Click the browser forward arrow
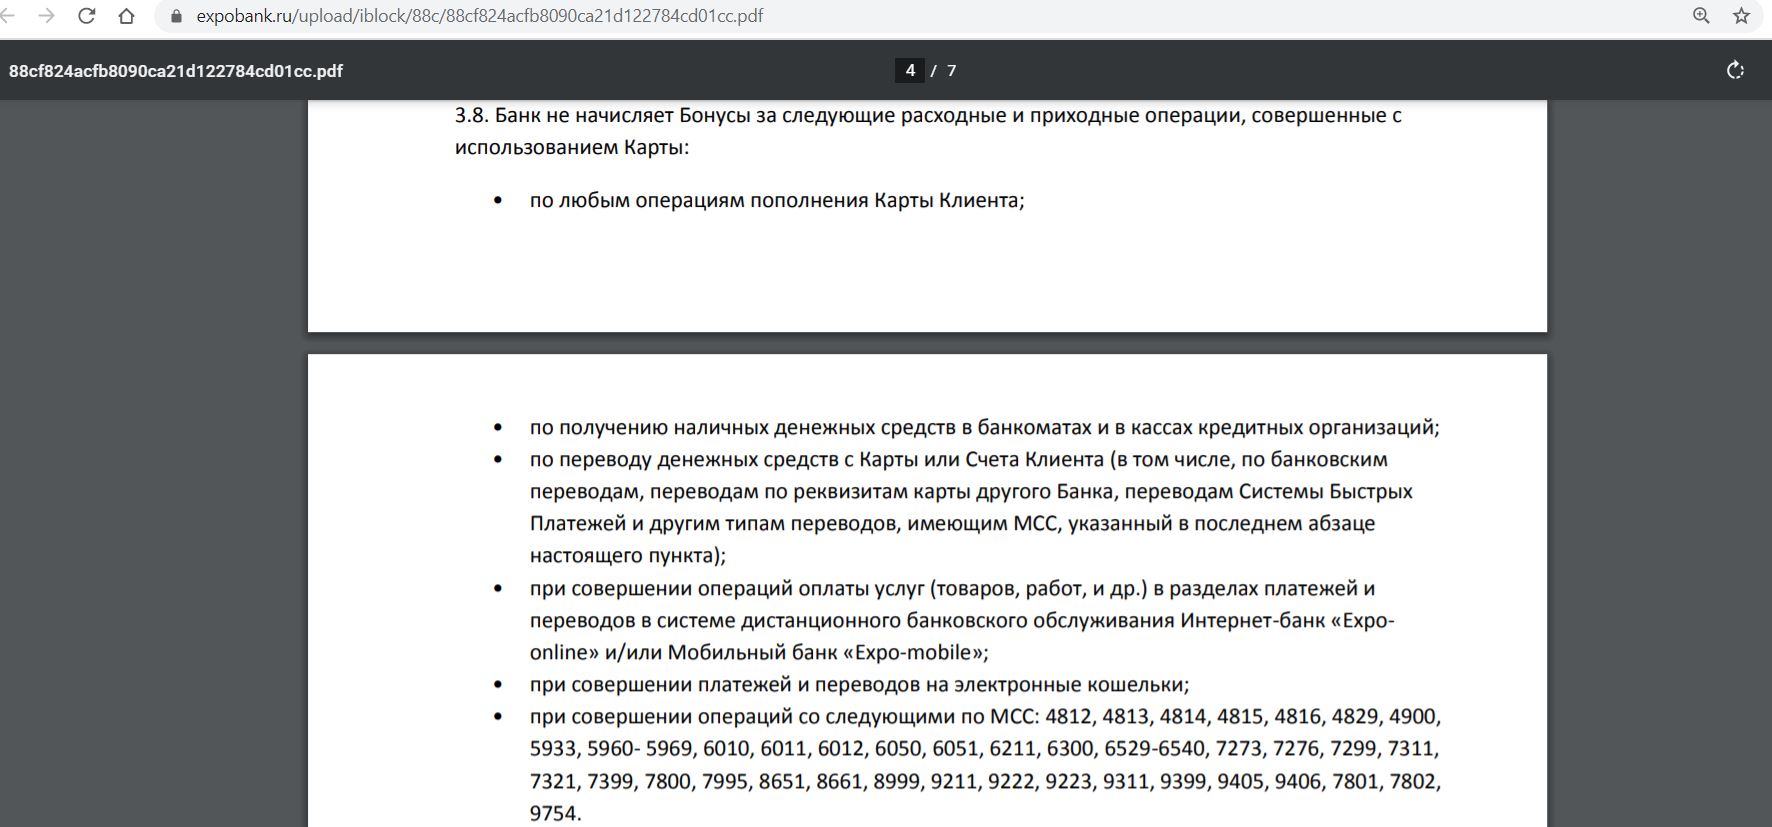Viewport: 1772px width, 827px height. tap(47, 16)
